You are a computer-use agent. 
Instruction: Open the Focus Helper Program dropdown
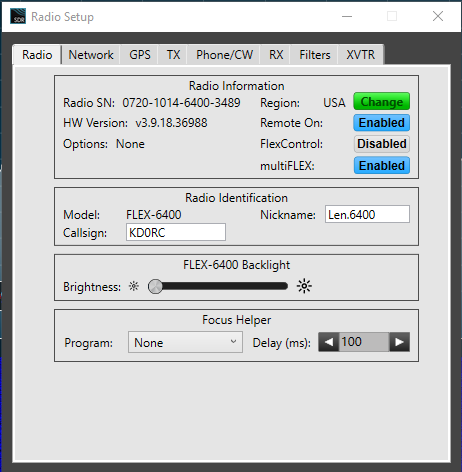pyautogui.click(x=185, y=342)
